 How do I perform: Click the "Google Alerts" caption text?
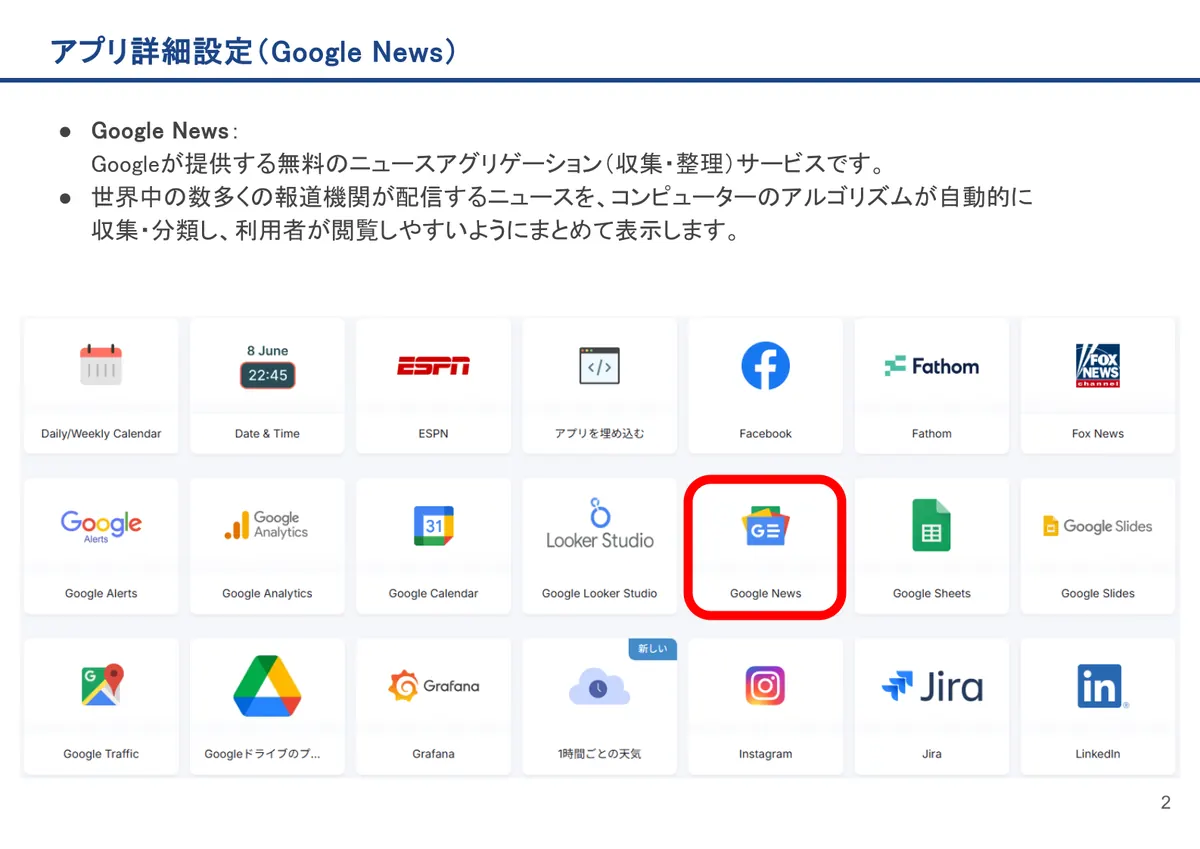(101, 594)
